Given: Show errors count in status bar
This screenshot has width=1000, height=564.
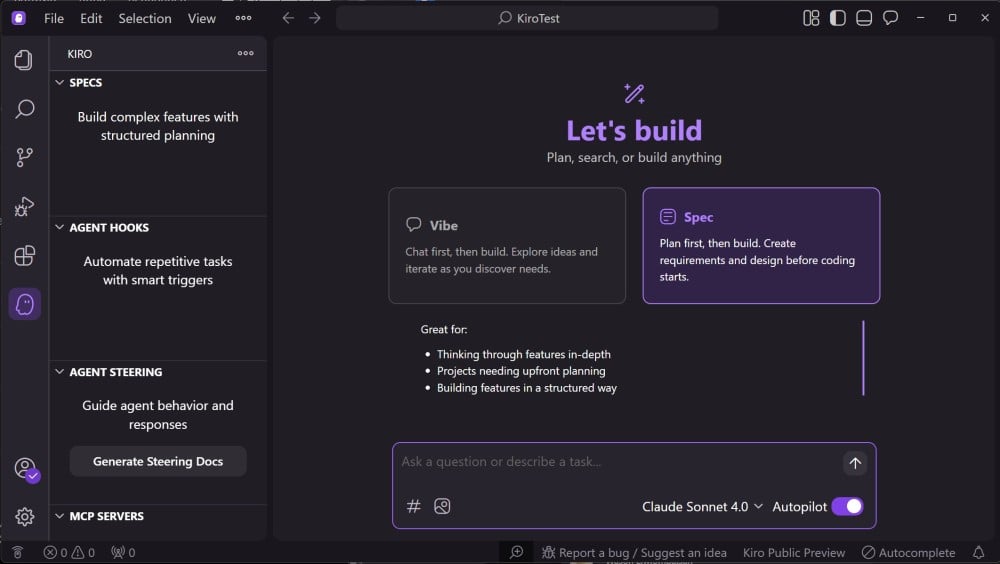Looking at the screenshot, I should pos(55,553).
